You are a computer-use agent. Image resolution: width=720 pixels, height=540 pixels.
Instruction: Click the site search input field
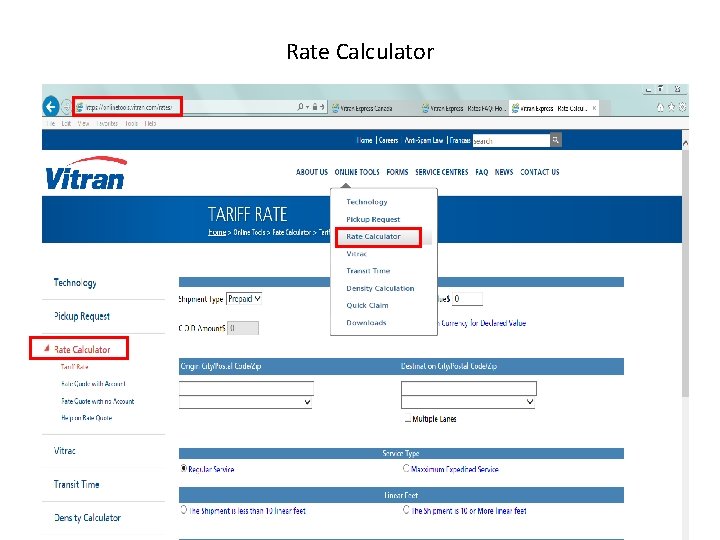pos(511,141)
